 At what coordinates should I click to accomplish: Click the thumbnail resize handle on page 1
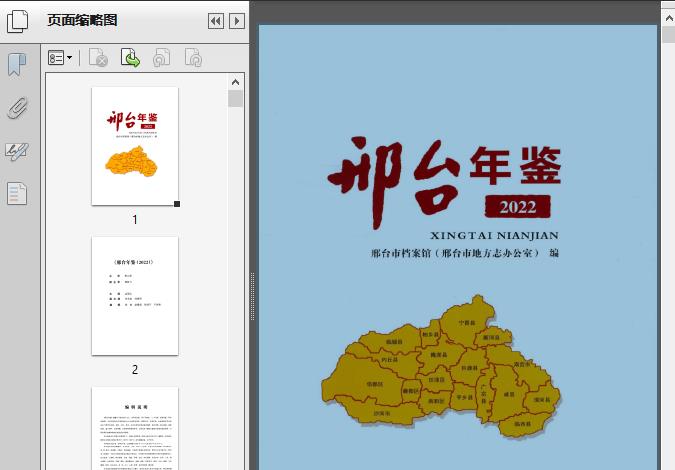(x=177, y=204)
